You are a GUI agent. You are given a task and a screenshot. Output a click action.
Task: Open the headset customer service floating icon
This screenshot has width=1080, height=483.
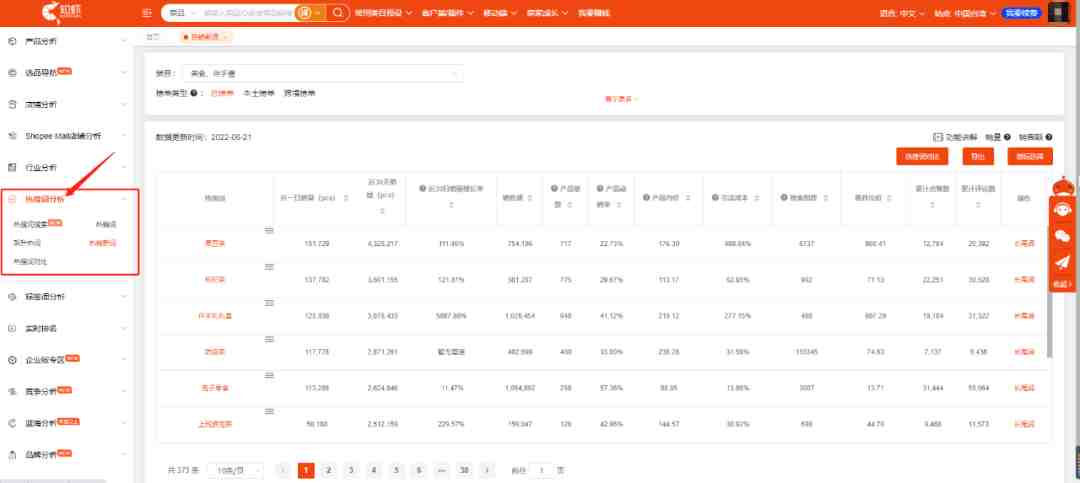tap(1062, 209)
